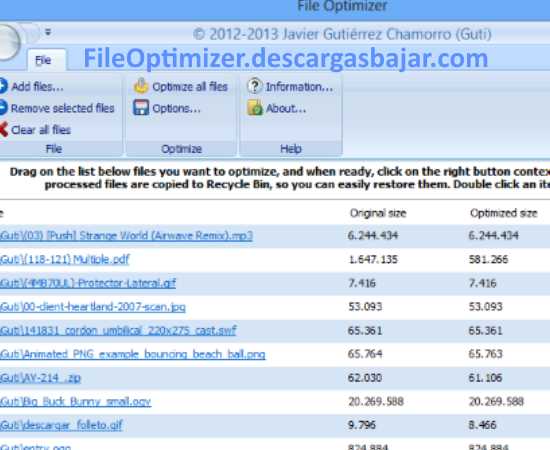
Task: Select optimized size value 581.266
Action: pos(488,259)
